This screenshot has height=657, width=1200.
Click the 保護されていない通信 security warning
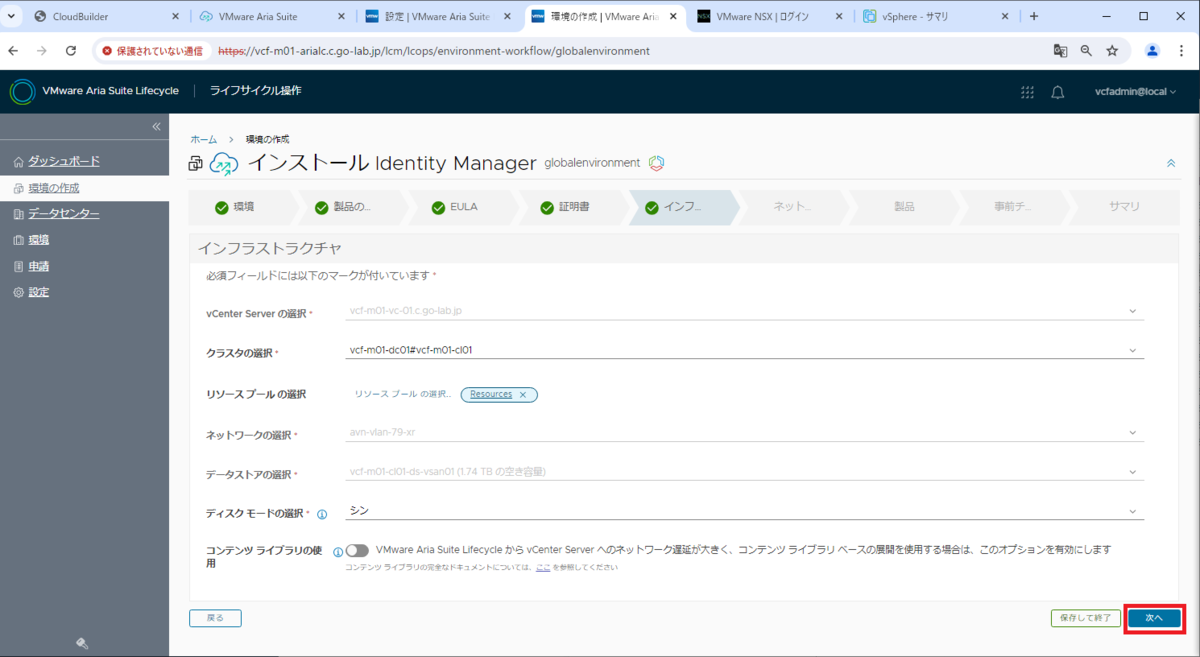[153, 50]
